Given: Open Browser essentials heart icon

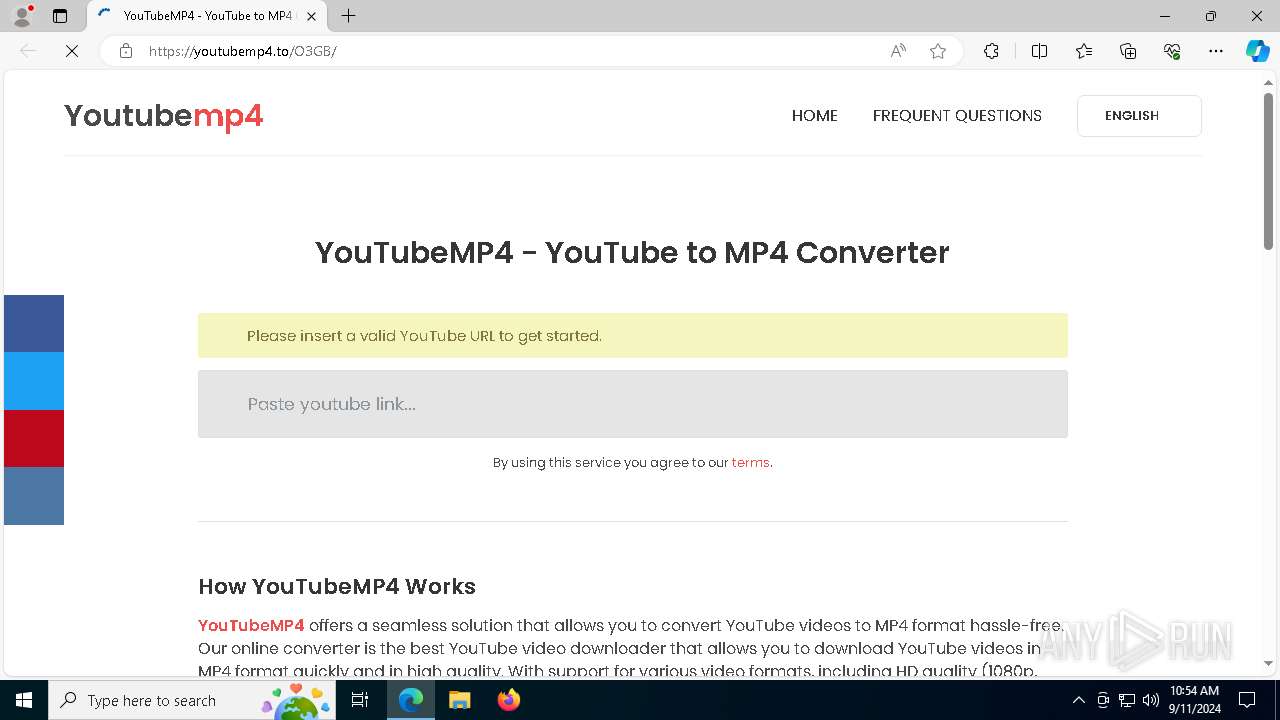Looking at the screenshot, I should click(x=1172, y=51).
